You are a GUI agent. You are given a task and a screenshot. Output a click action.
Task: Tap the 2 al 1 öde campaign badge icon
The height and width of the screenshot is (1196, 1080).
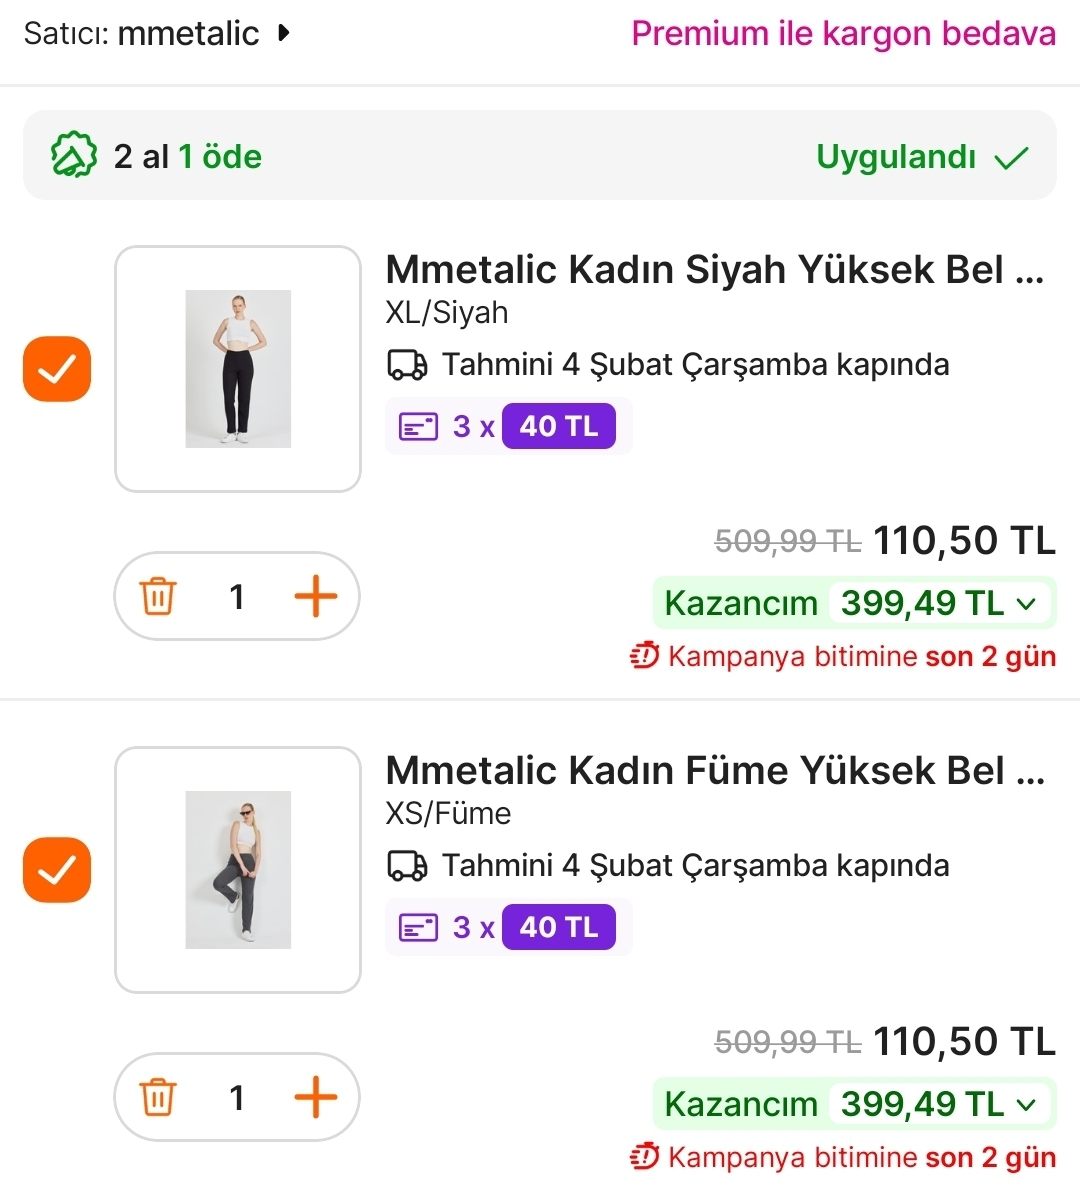[73, 156]
